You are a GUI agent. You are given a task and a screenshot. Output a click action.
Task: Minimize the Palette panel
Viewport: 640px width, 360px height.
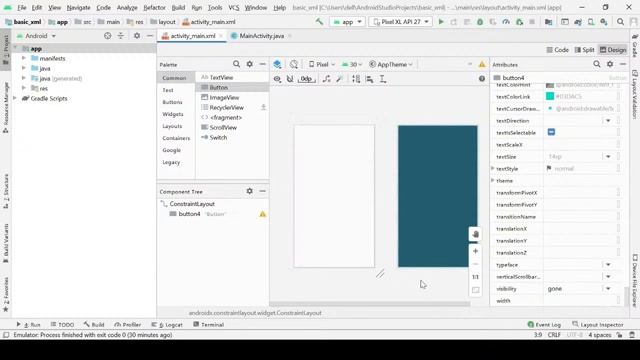(262, 64)
